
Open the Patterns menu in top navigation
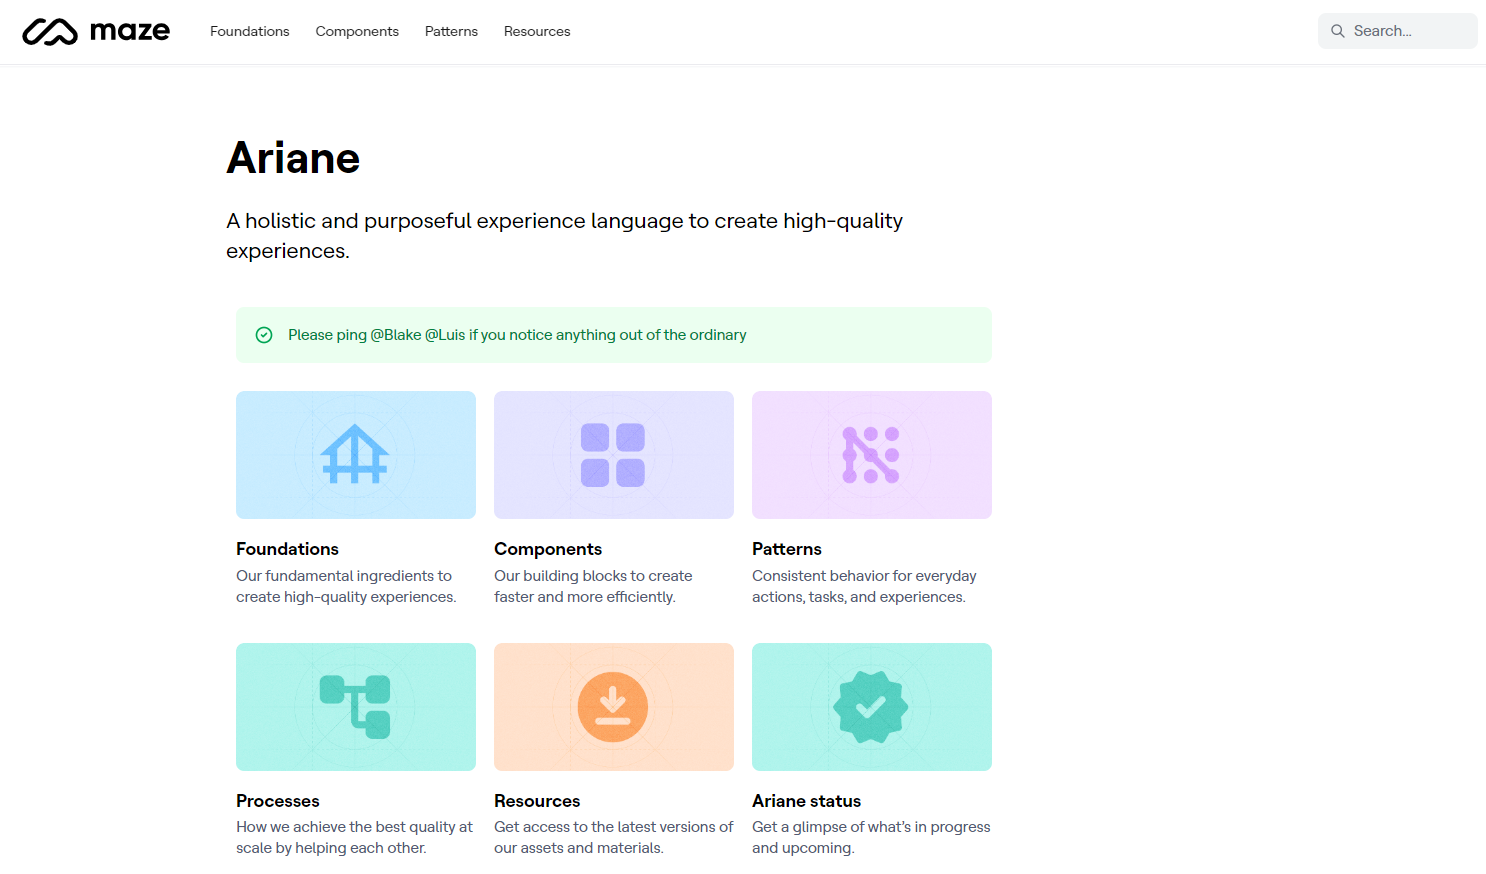[x=451, y=31]
